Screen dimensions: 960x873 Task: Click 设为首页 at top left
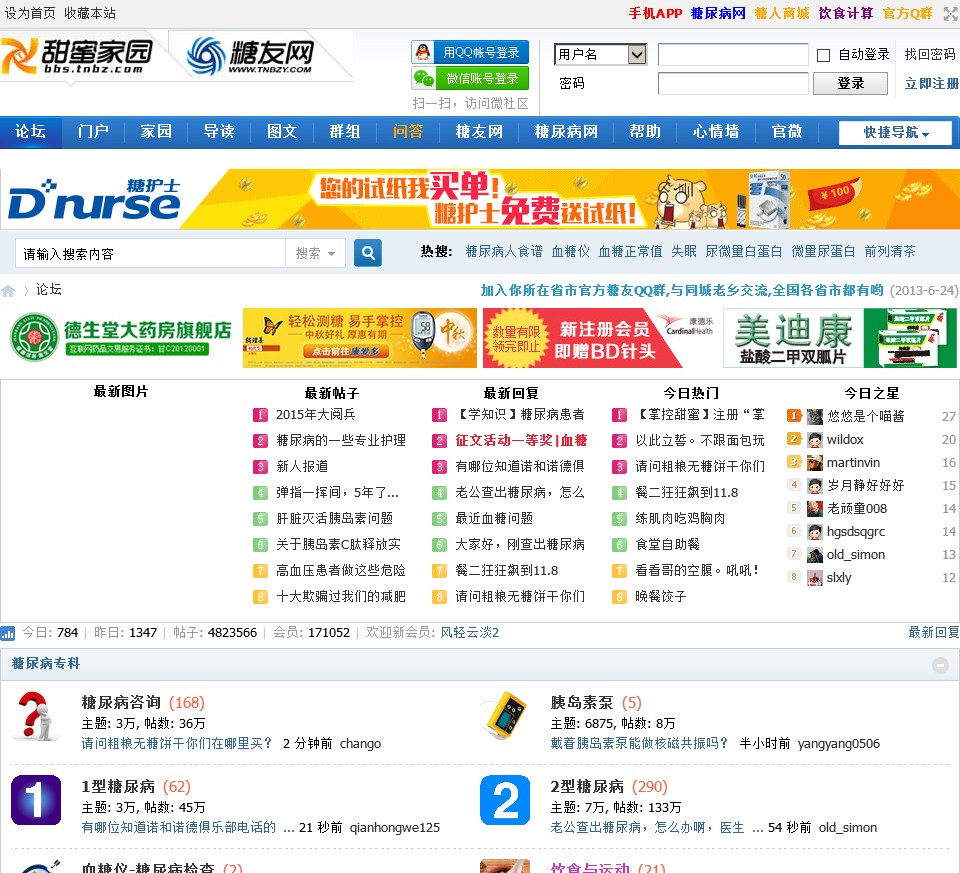click(30, 13)
